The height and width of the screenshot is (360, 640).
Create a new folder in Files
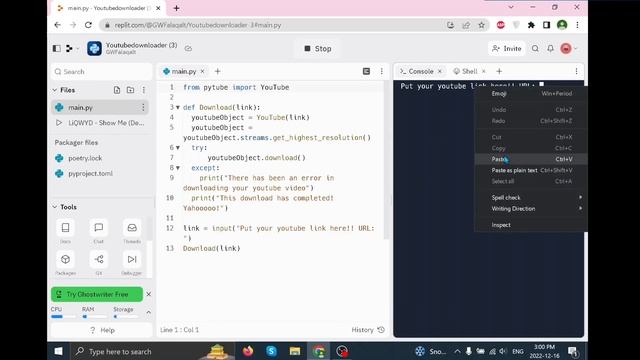click(x=130, y=90)
